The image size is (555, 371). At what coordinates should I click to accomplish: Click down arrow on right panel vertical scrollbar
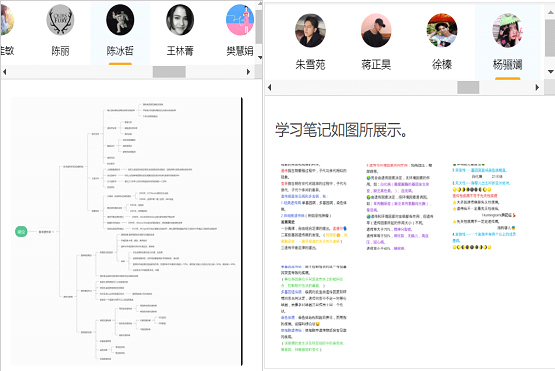click(550, 72)
